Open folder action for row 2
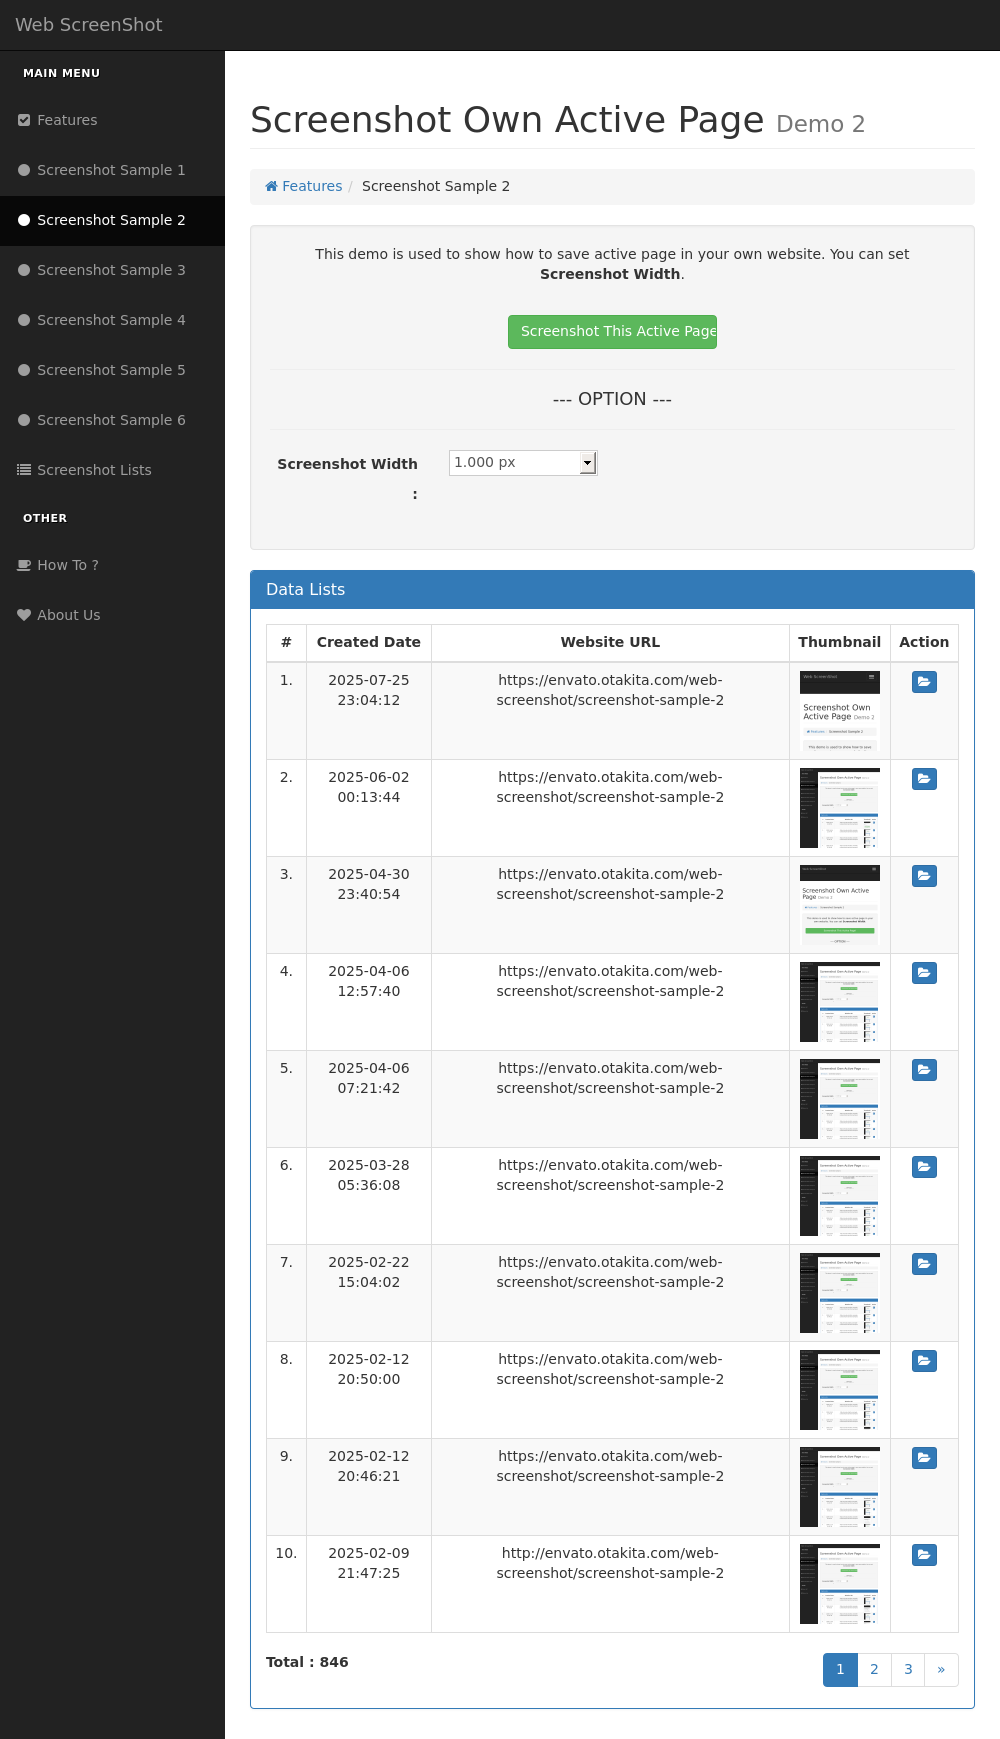Screen dimensions: 1000x1739 click(924, 779)
